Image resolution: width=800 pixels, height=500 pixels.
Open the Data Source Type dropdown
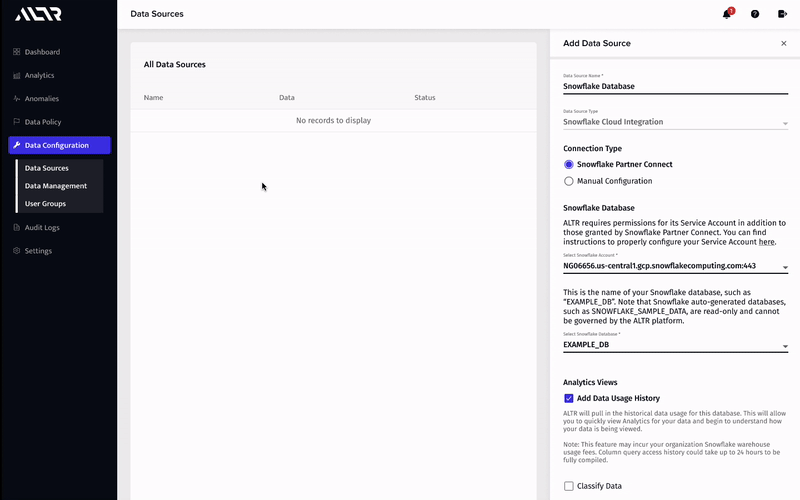tap(676, 122)
